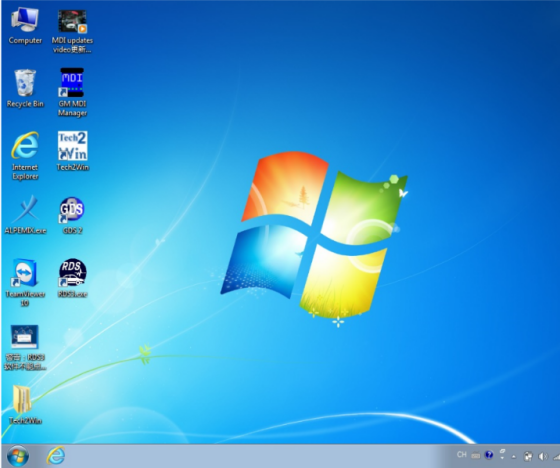Viewport: 560px width, 468px height.
Task: Open the Action Center flag icon
Action: (528, 456)
